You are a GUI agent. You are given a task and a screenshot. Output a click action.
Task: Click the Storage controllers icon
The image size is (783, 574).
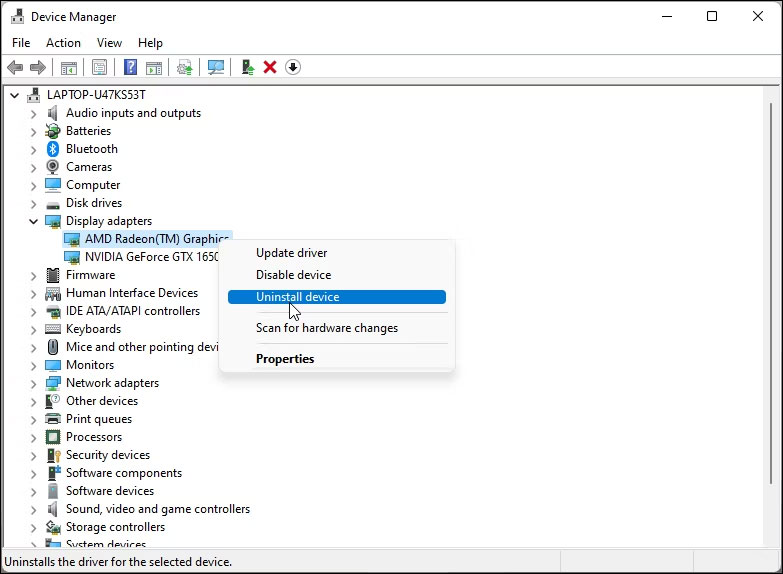coord(53,527)
